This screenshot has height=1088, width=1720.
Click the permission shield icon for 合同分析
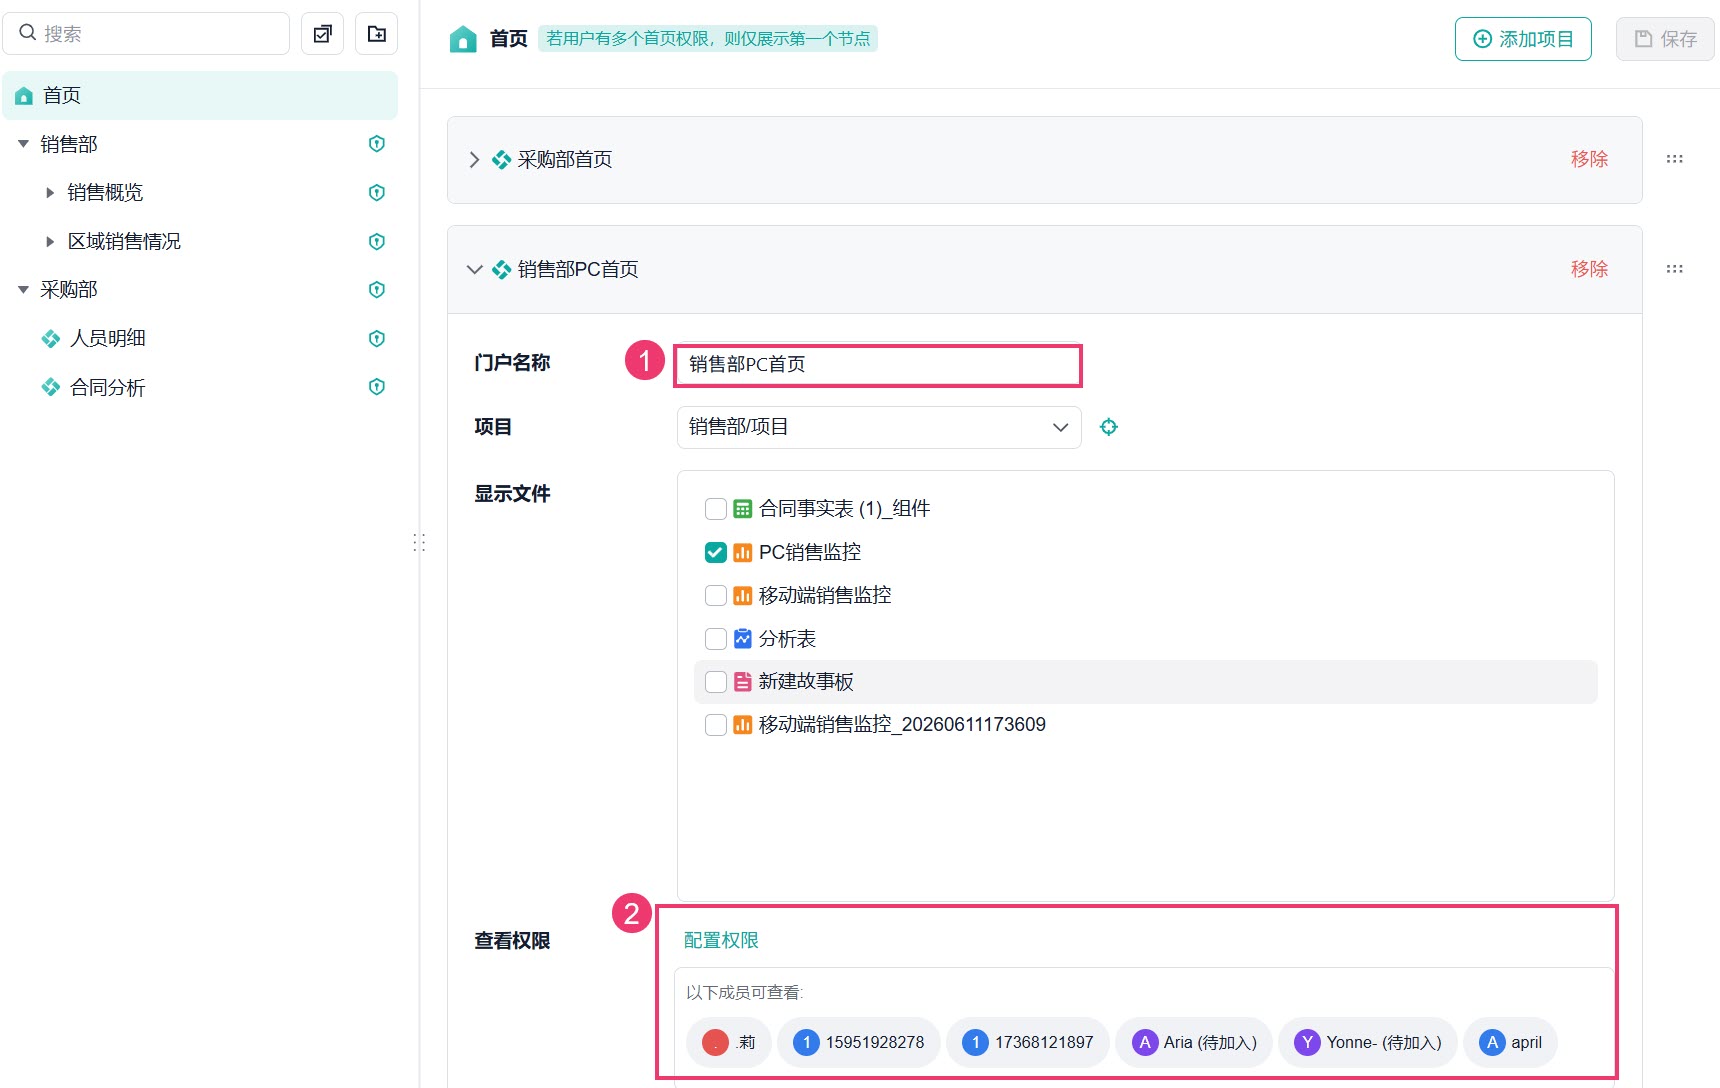point(377,387)
